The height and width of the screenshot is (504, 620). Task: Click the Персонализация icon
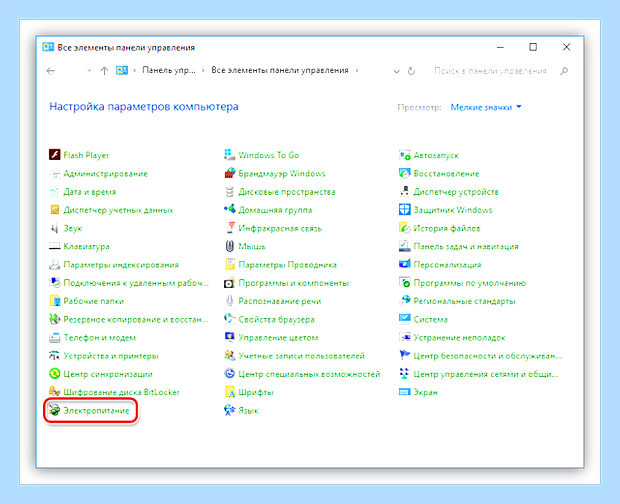pos(405,264)
